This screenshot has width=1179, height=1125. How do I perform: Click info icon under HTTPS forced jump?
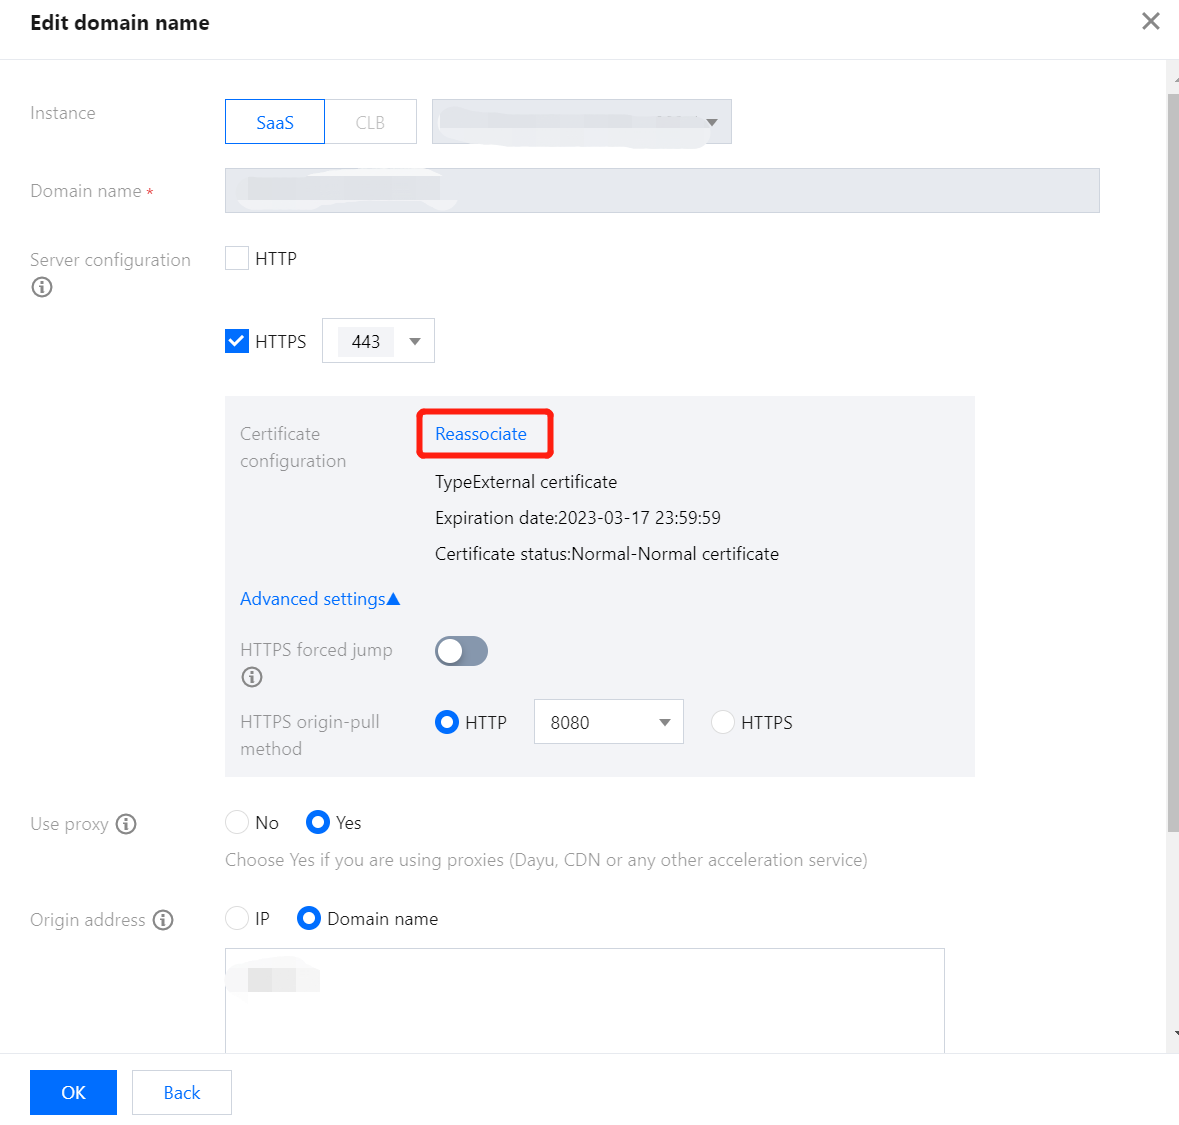coord(252,677)
